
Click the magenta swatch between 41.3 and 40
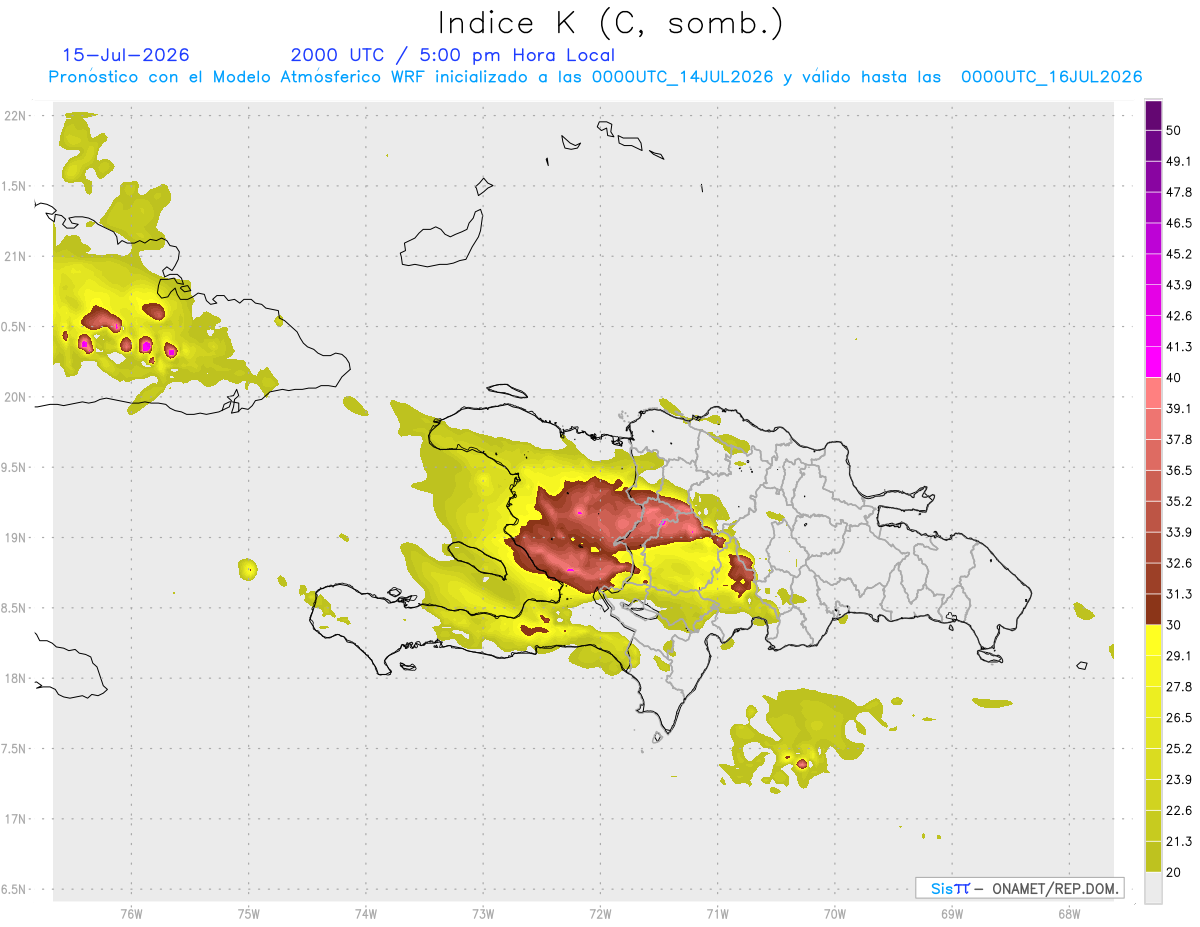click(x=1153, y=363)
